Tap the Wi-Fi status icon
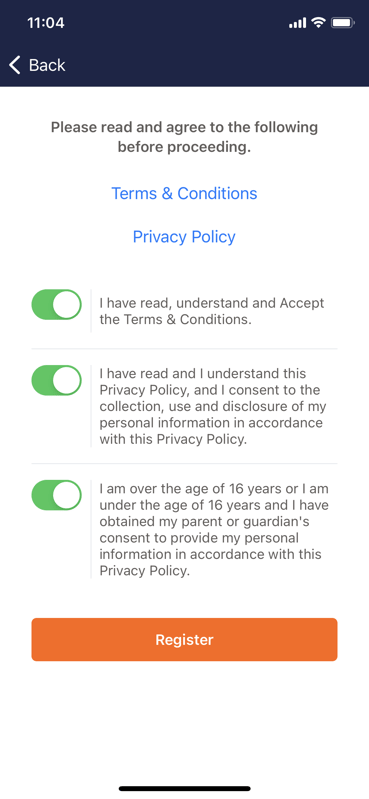This screenshot has height=799, width=369. (x=319, y=22)
